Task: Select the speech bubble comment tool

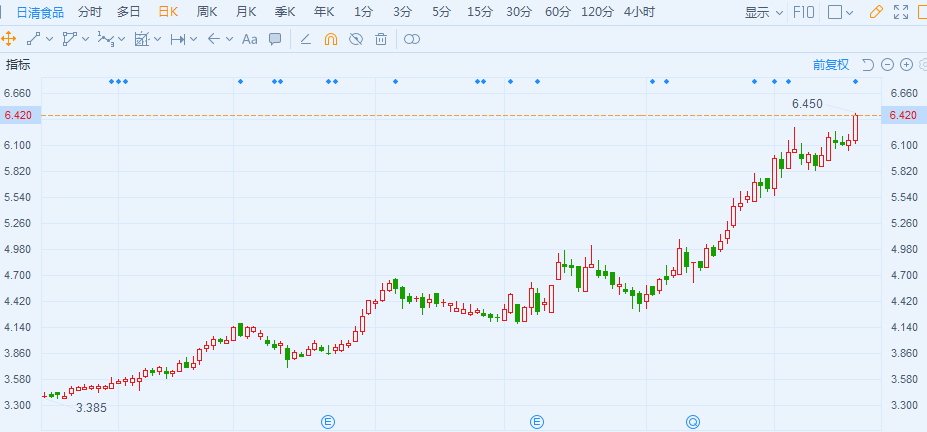Action: click(275, 39)
